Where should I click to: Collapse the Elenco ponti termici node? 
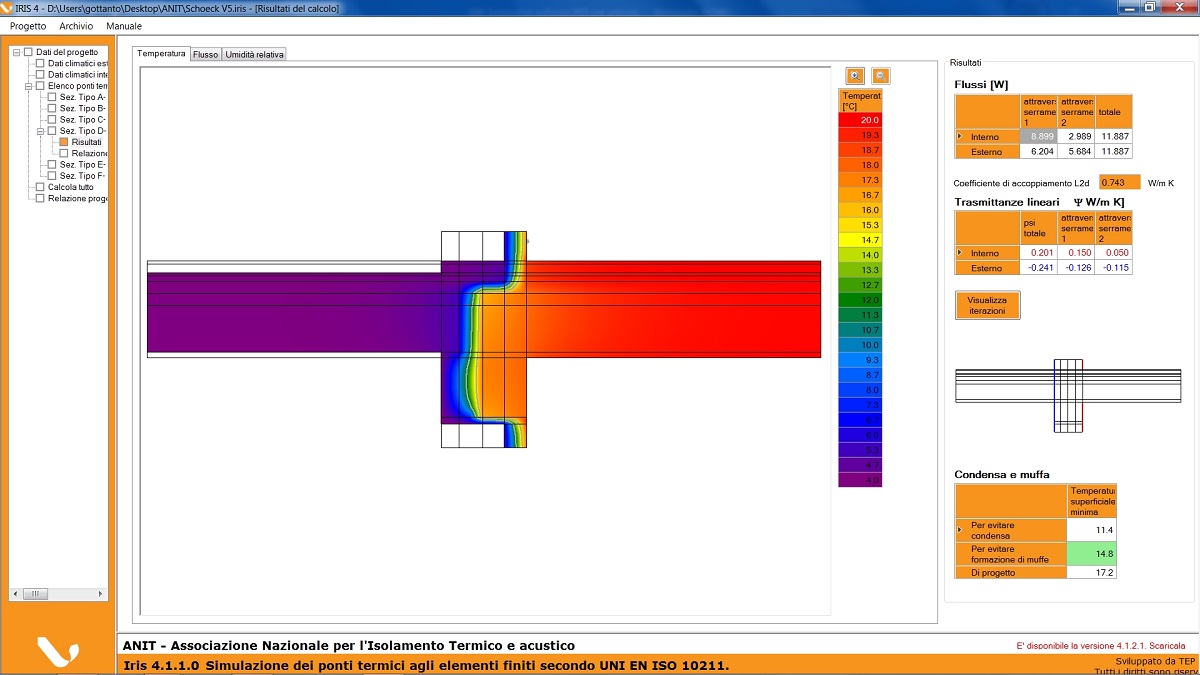(28, 86)
